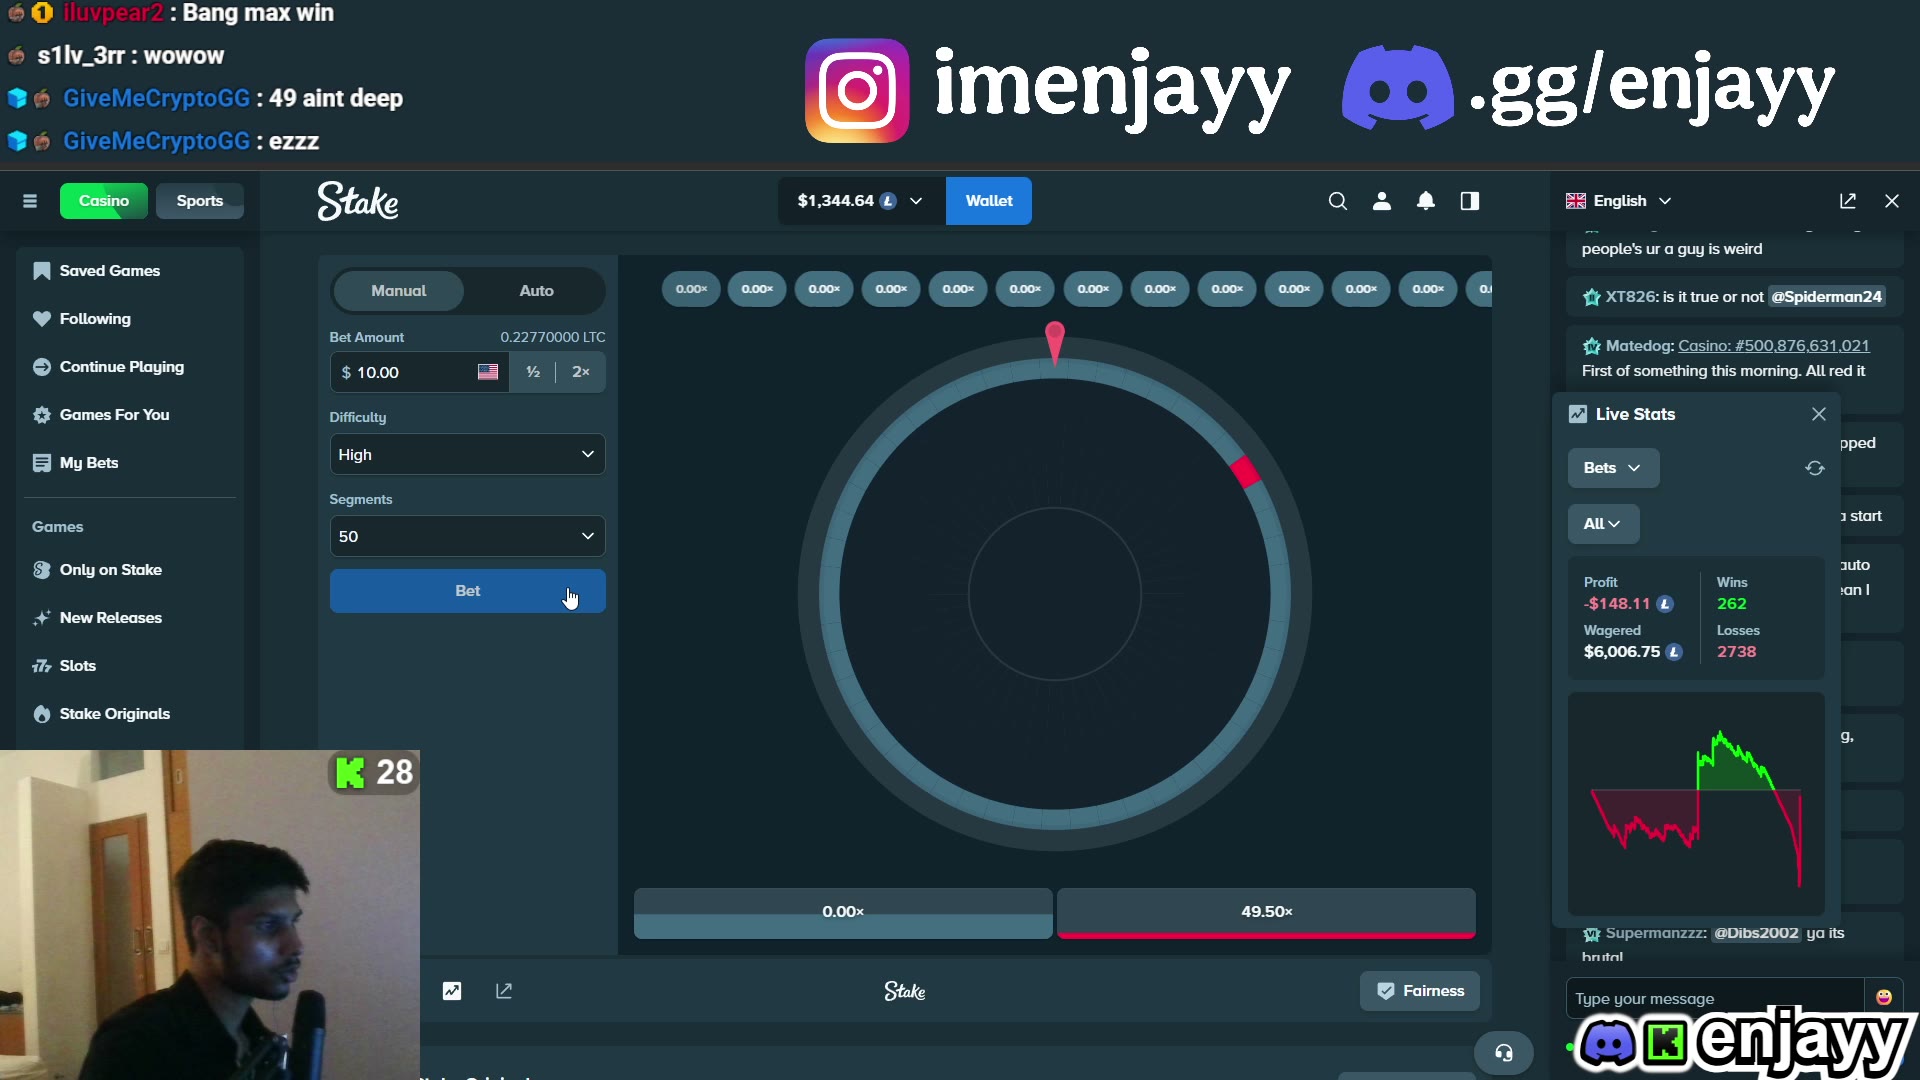Select the 0.00× multiplier payout bar

click(x=843, y=912)
